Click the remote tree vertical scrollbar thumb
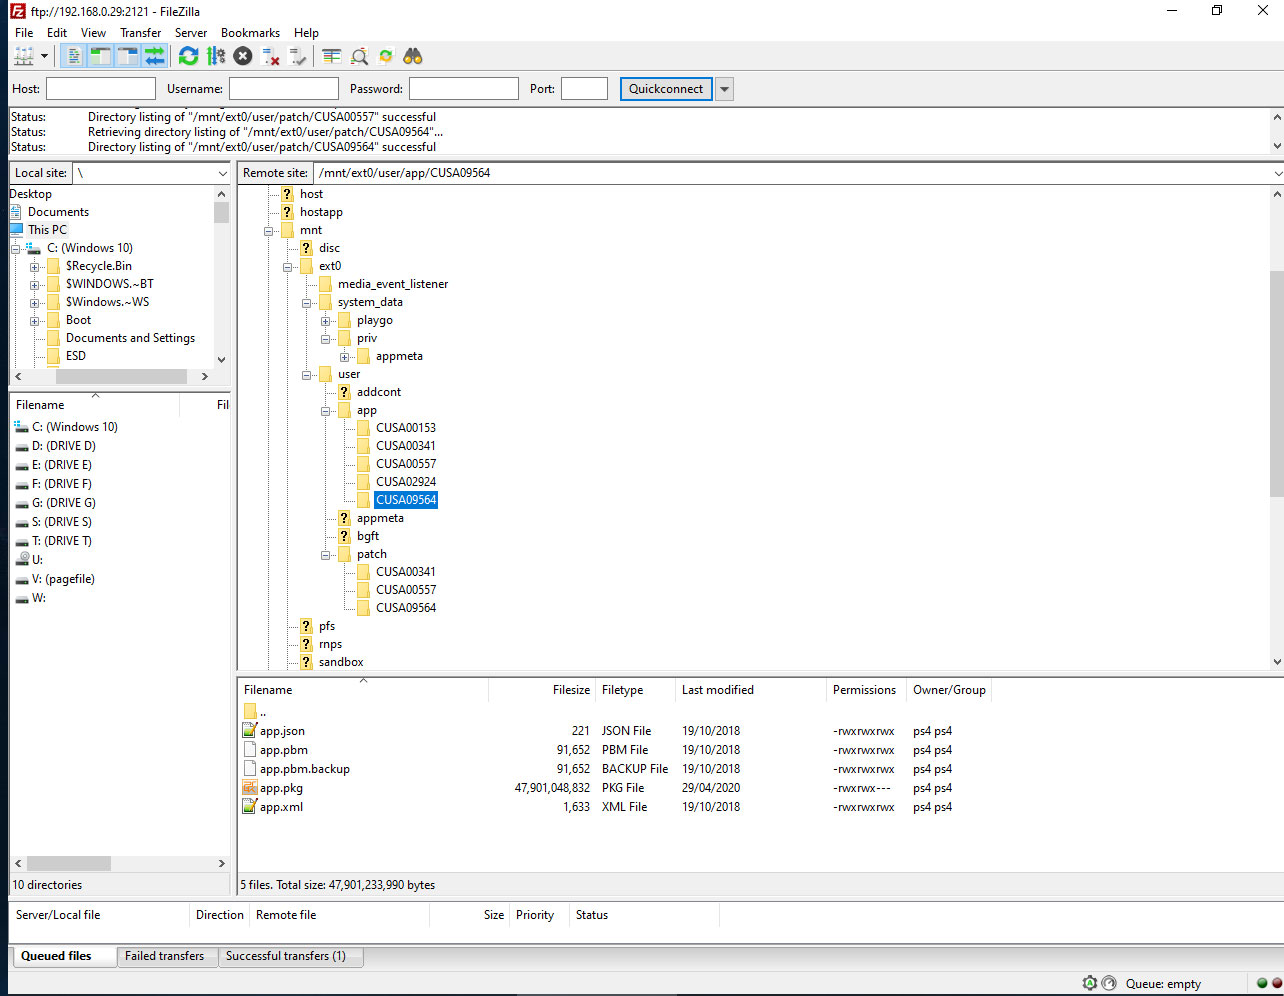Screen dimensions: 1284x996 pos(1277,383)
